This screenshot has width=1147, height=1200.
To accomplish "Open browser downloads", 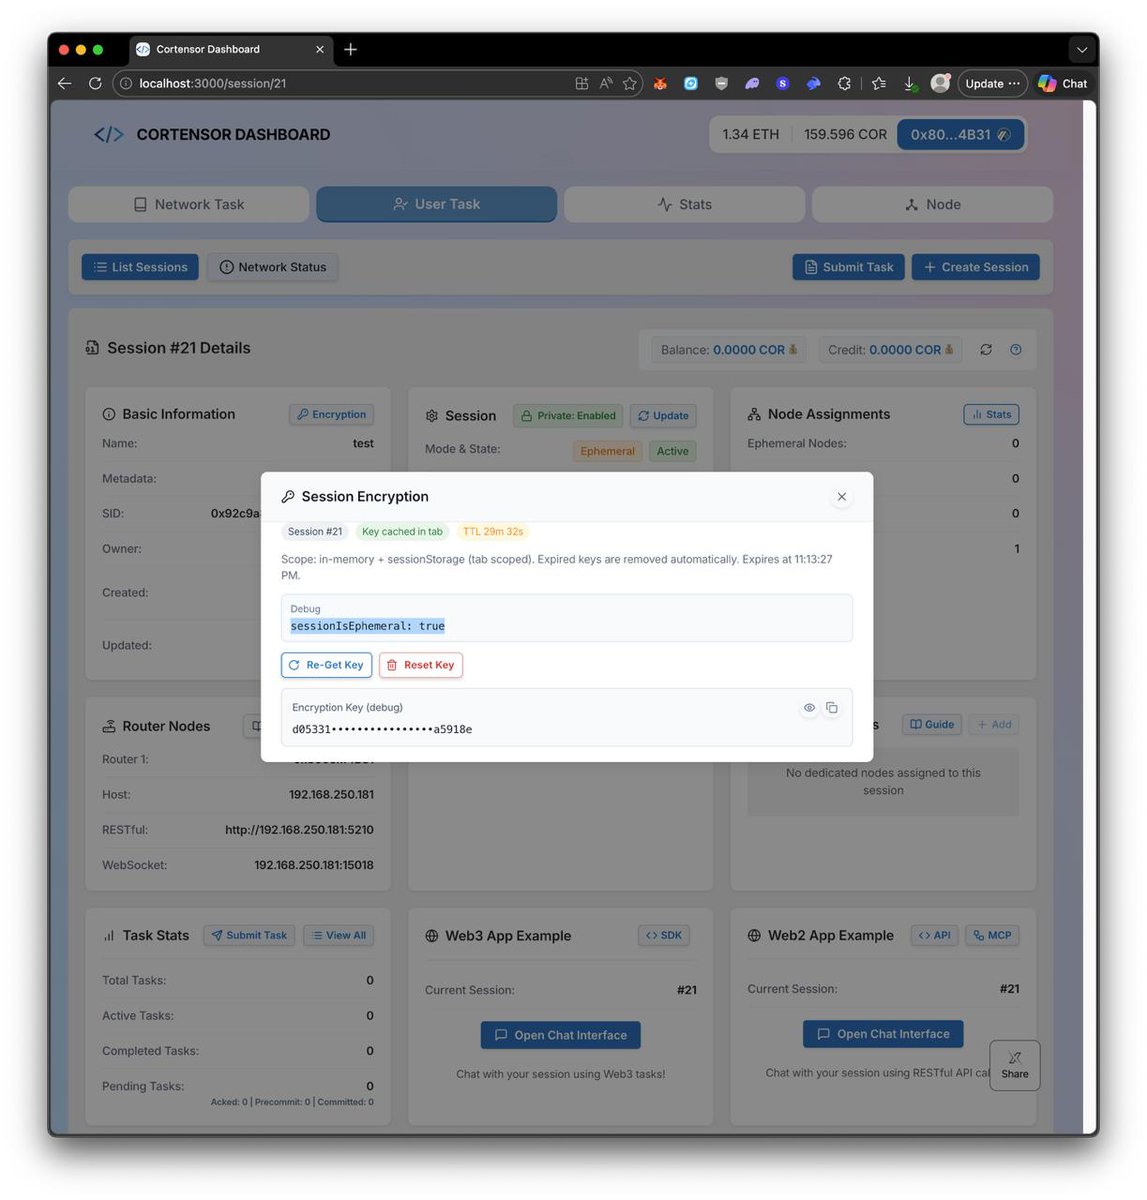I will [x=910, y=84].
